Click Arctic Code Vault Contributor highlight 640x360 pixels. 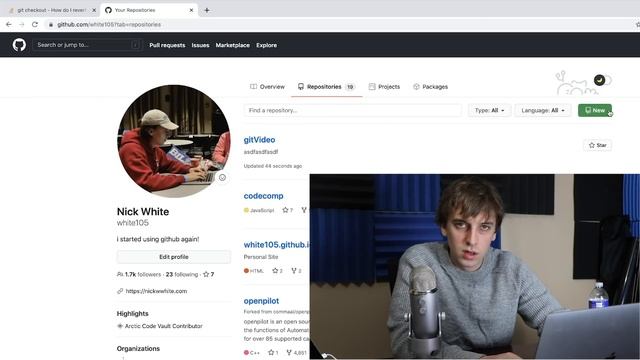[x=163, y=326]
